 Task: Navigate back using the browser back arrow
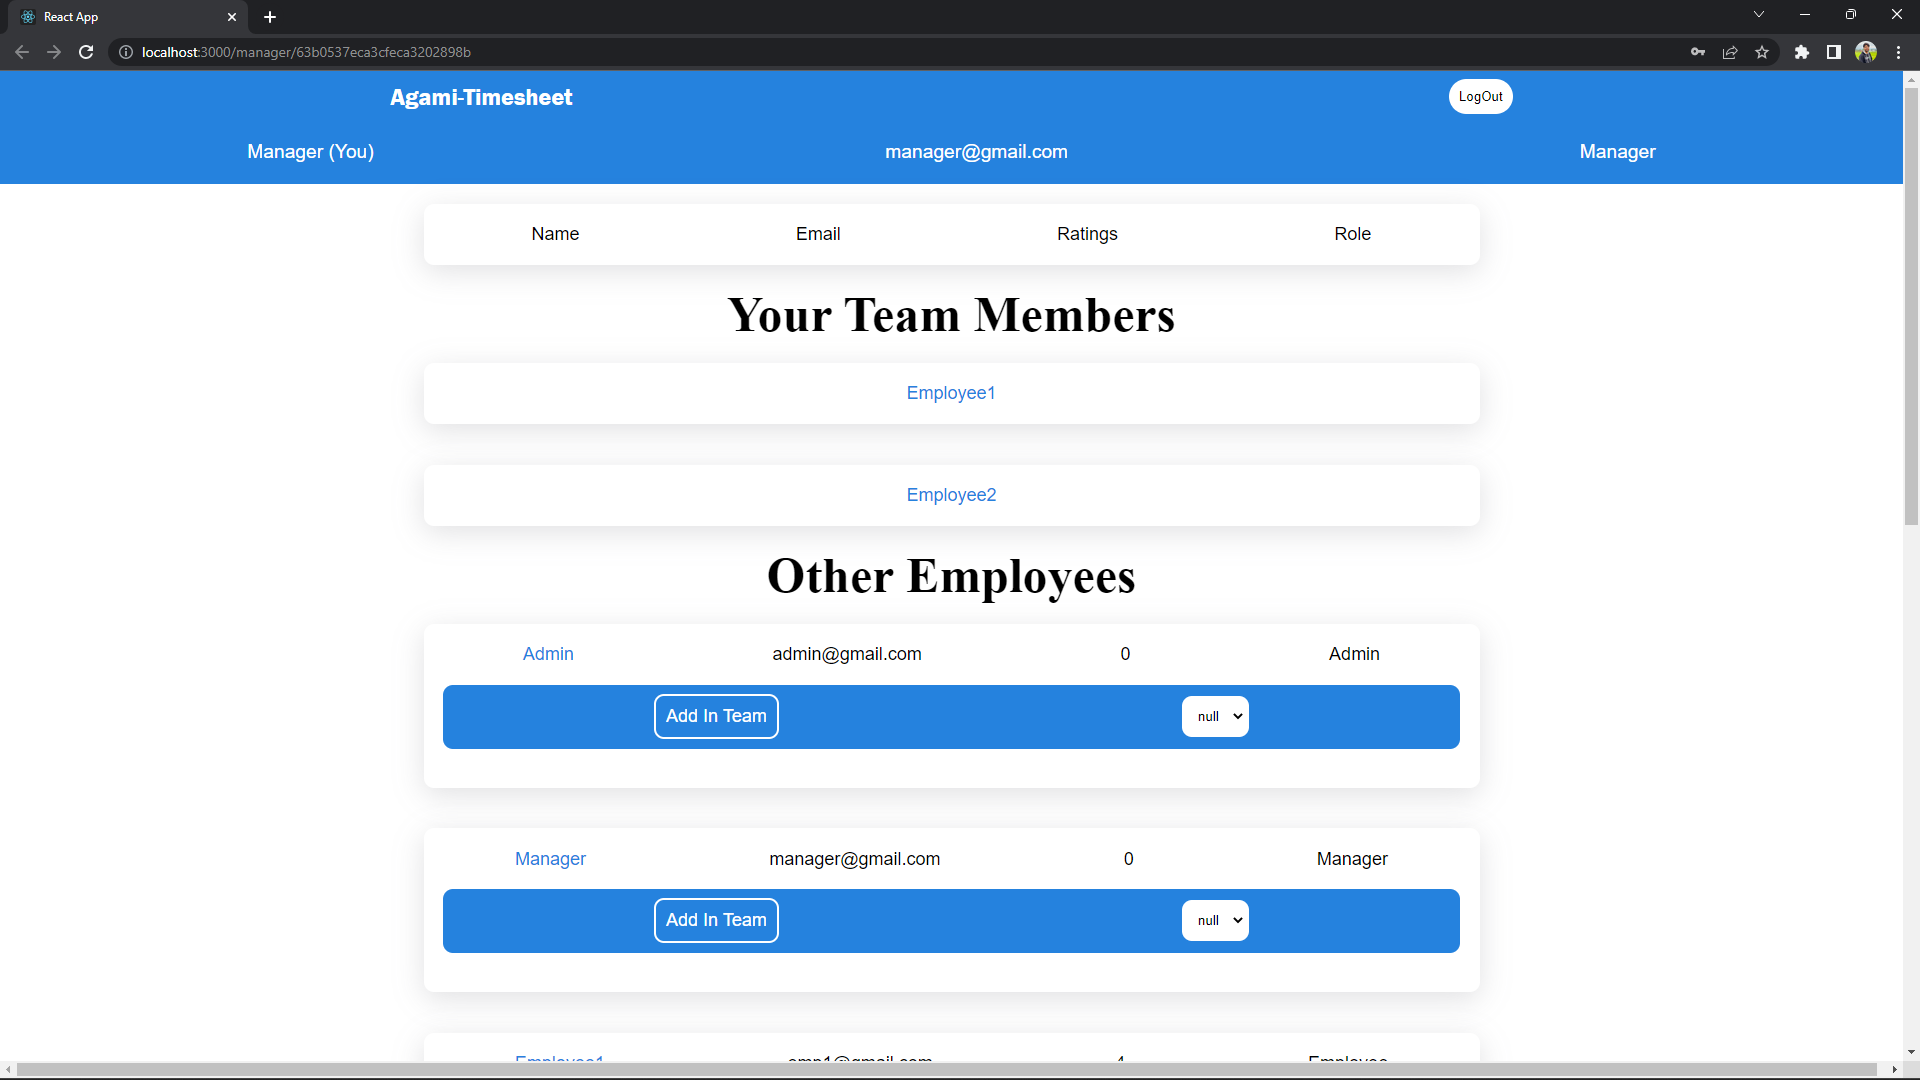pos(22,52)
